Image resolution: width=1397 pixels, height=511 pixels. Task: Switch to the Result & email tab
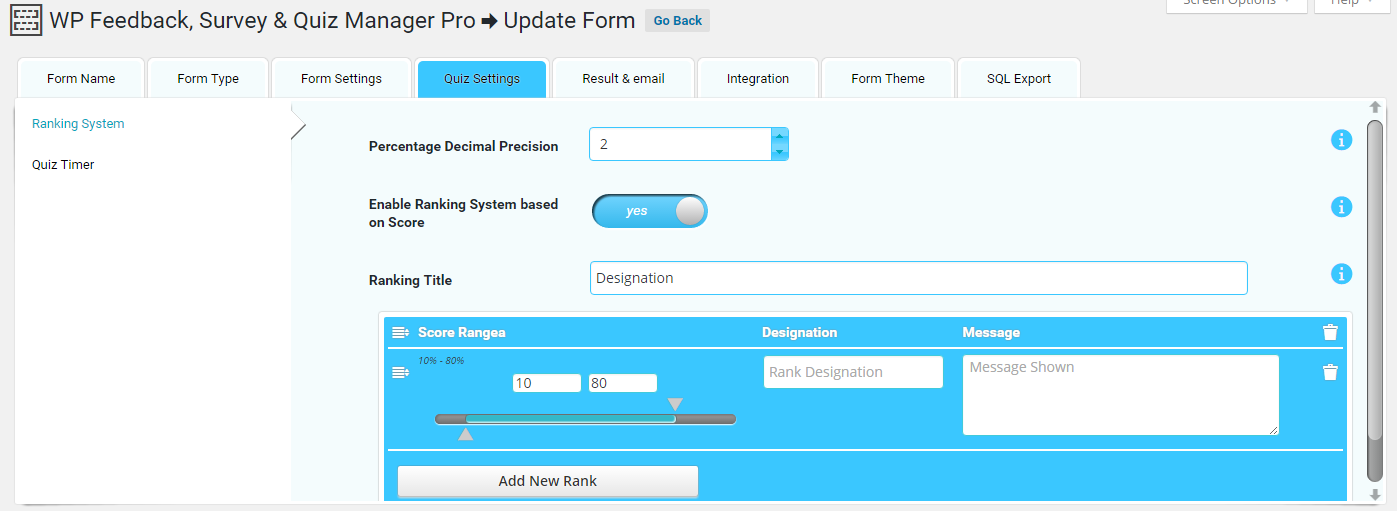(623, 79)
